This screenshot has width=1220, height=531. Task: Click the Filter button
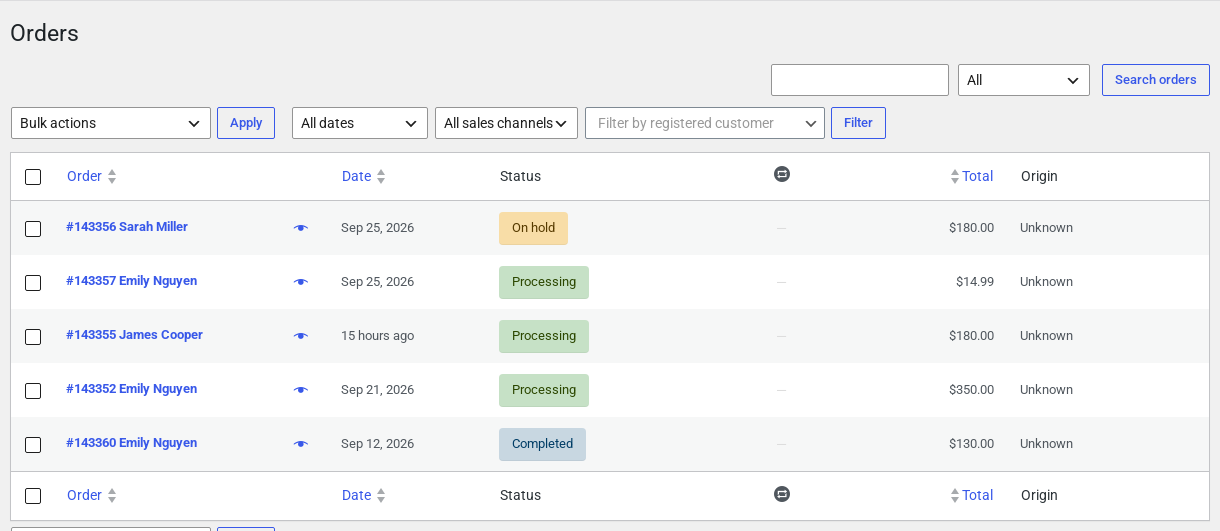coord(858,123)
